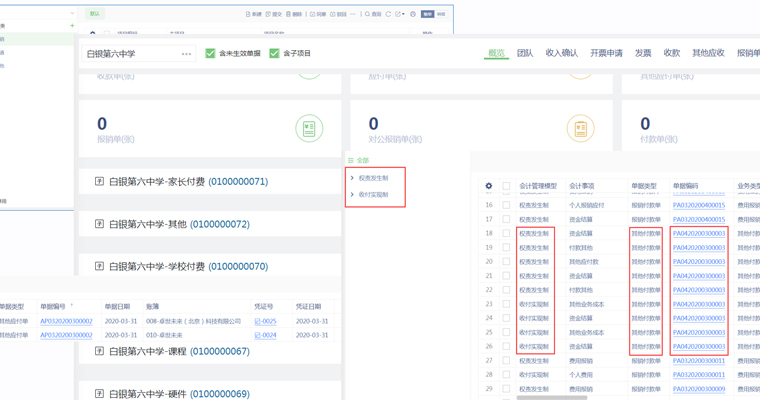Image resolution: width=760 pixels, height=400 pixels.
Task: Click the 全部 list icon in tree
Action: pyautogui.click(x=351, y=160)
